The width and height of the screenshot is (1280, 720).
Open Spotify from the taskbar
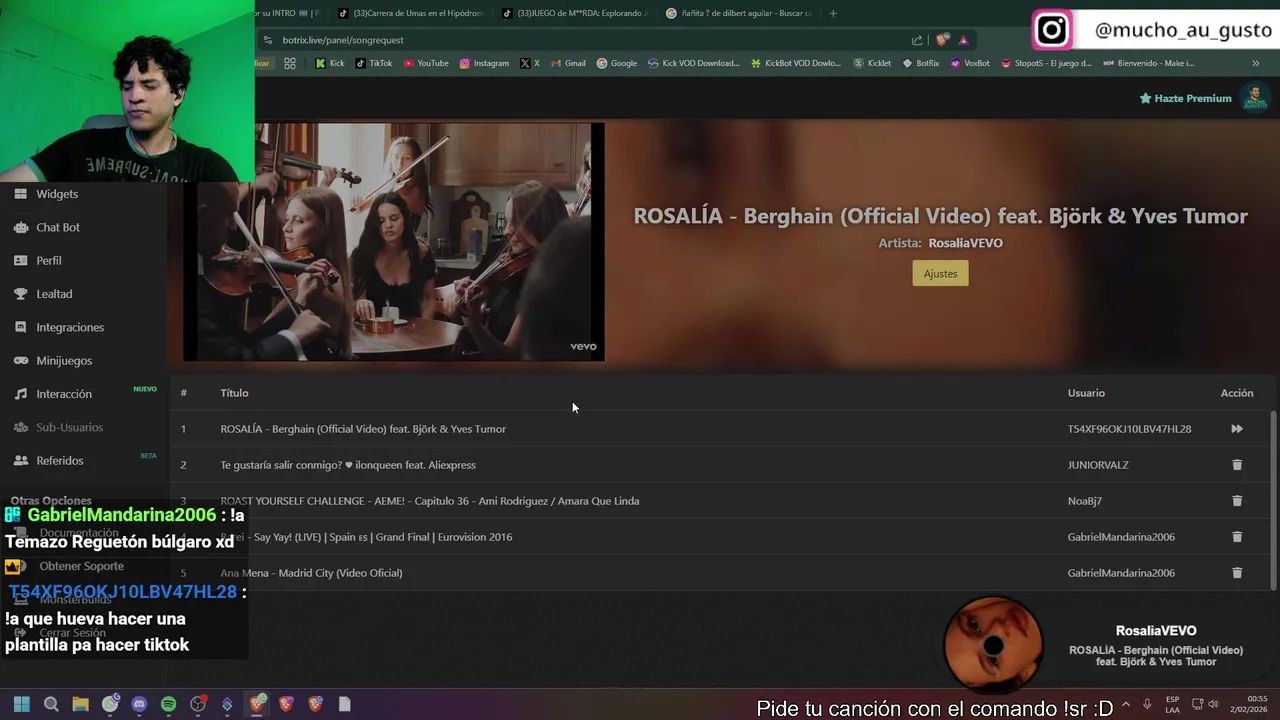[x=168, y=704]
